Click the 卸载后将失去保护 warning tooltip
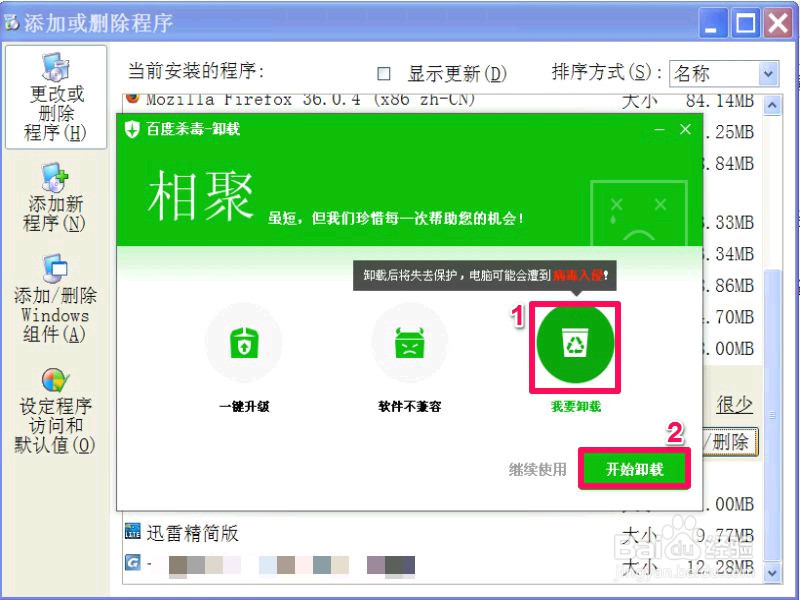800x600 pixels. point(485,276)
